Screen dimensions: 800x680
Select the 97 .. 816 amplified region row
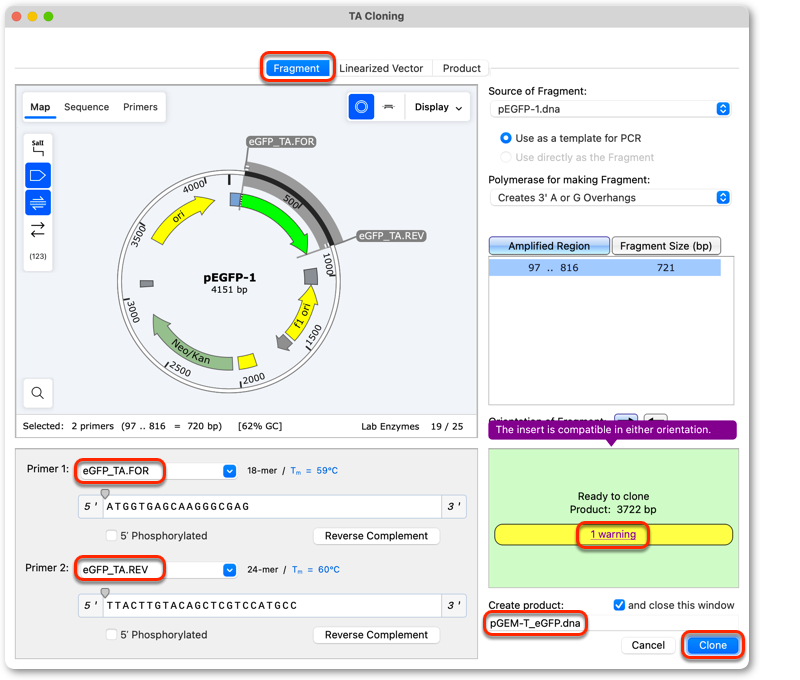605,267
